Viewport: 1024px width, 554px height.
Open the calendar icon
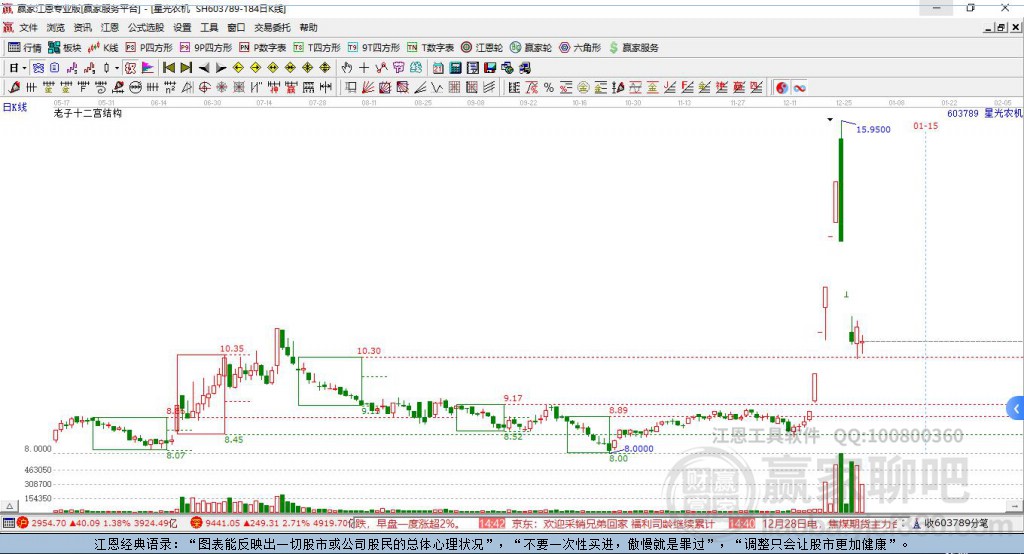tap(438, 68)
